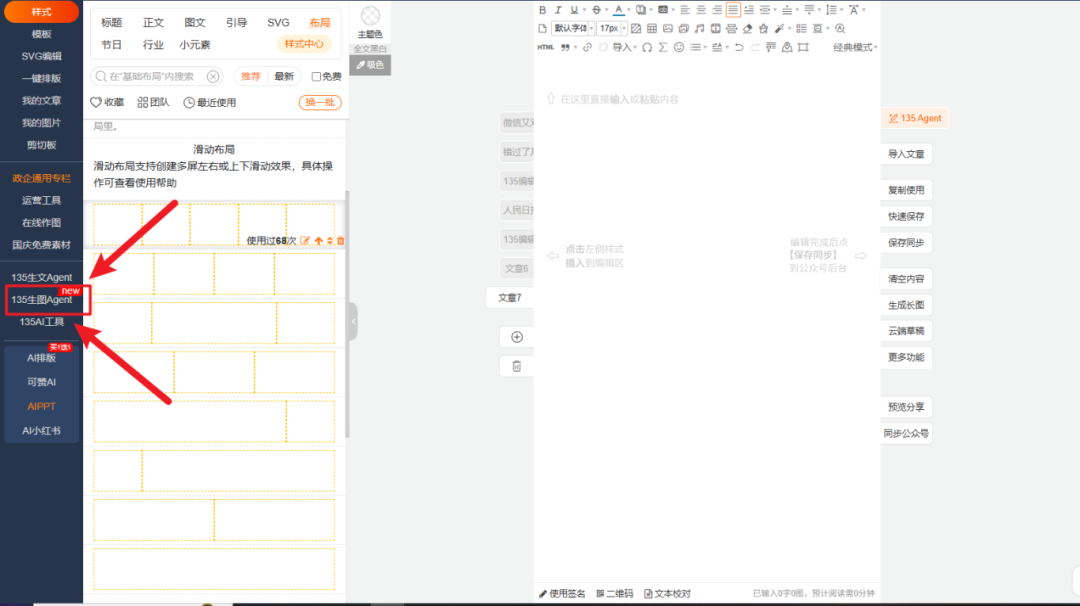Image resolution: width=1080 pixels, height=606 pixels.
Task: Toggle the 最新 newest sort
Action: pyautogui.click(x=284, y=76)
